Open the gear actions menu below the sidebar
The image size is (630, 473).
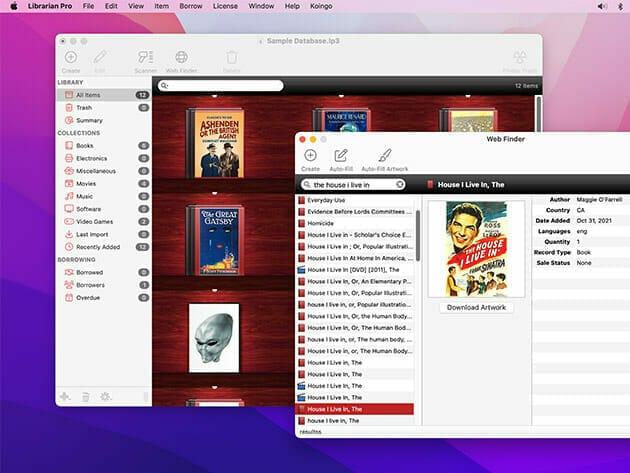104,397
